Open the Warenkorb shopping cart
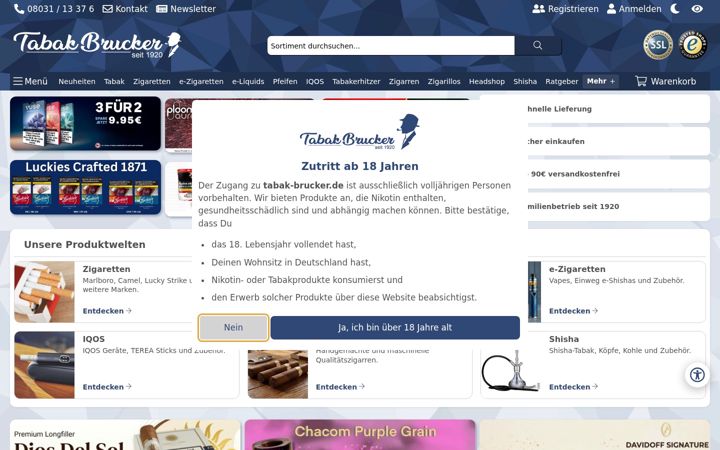This screenshot has height=450, width=720. [x=665, y=81]
